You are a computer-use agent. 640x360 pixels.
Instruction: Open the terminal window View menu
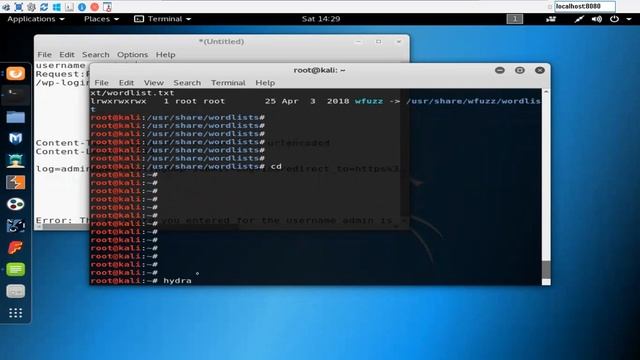[x=153, y=83]
